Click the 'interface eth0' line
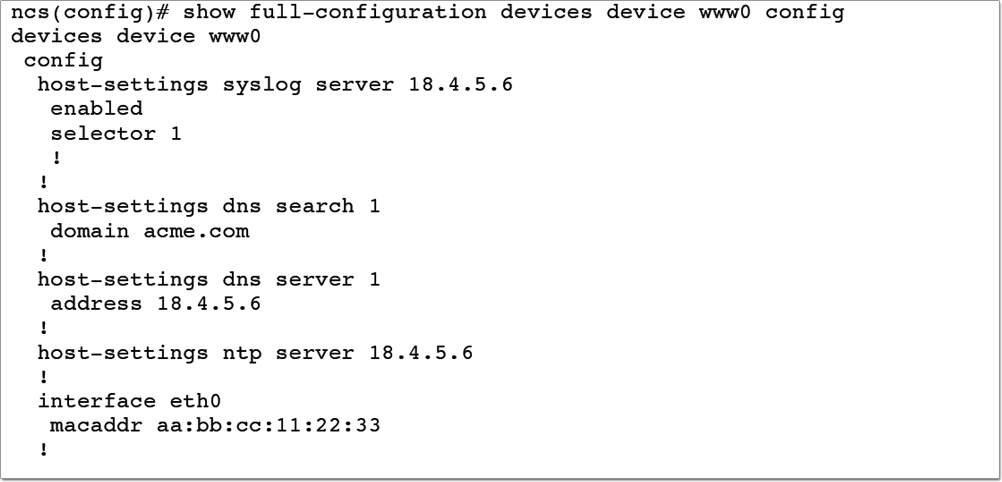This screenshot has width=1002, height=482. coord(129,401)
